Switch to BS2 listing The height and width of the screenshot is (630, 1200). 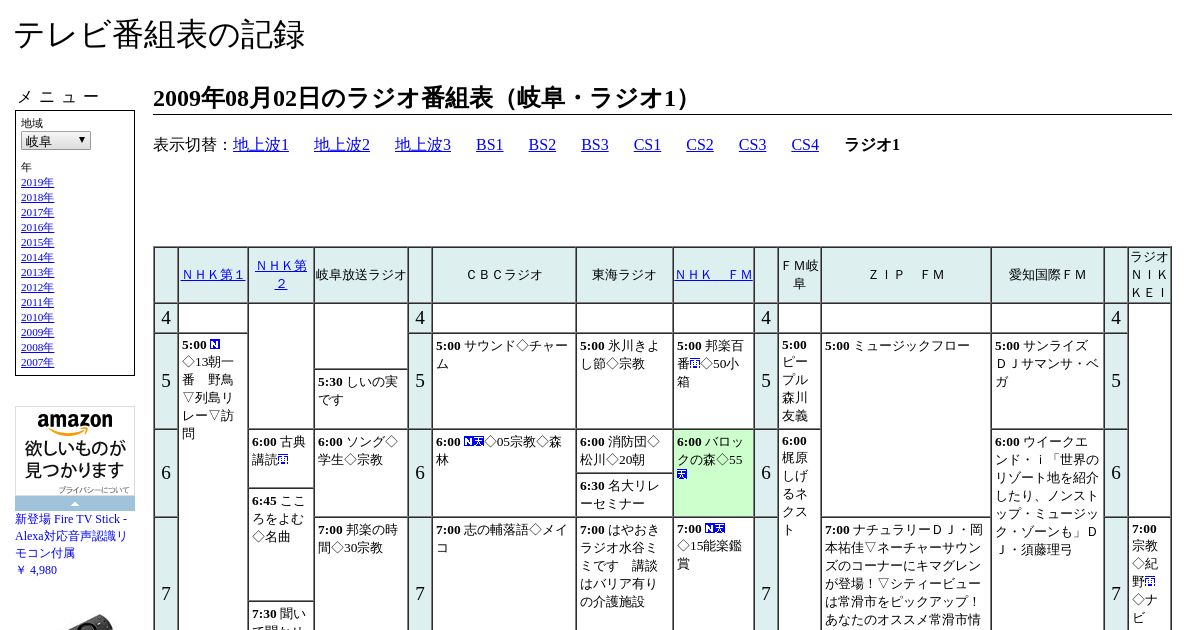(x=542, y=145)
